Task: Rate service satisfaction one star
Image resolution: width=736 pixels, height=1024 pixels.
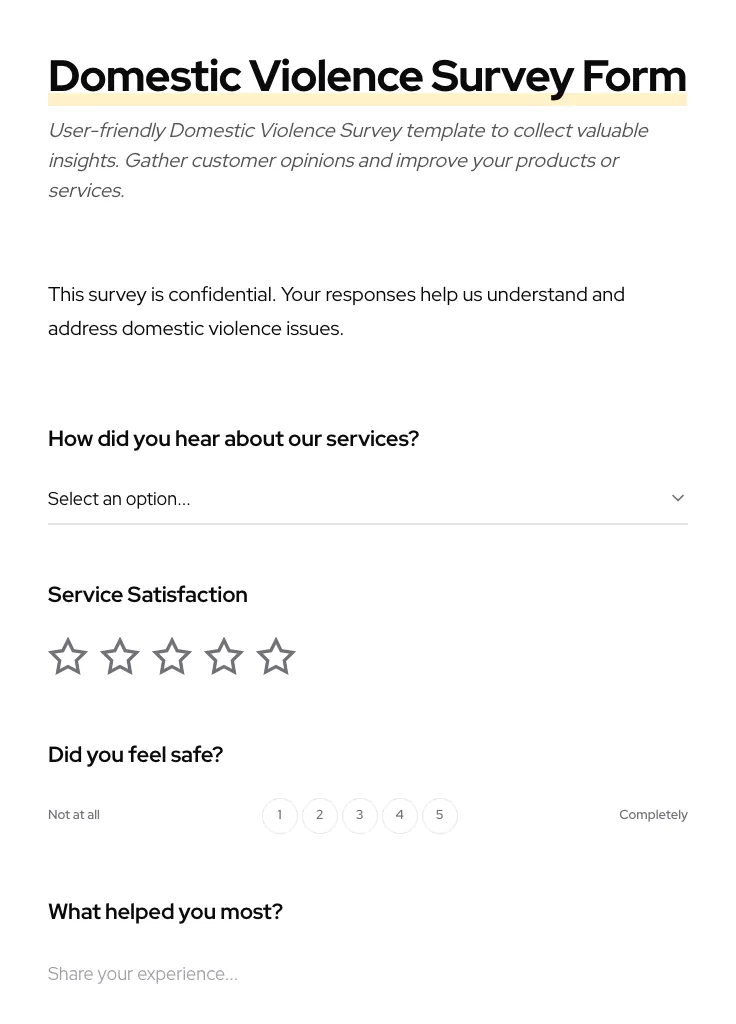Action: pyautogui.click(x=68, y=657)
